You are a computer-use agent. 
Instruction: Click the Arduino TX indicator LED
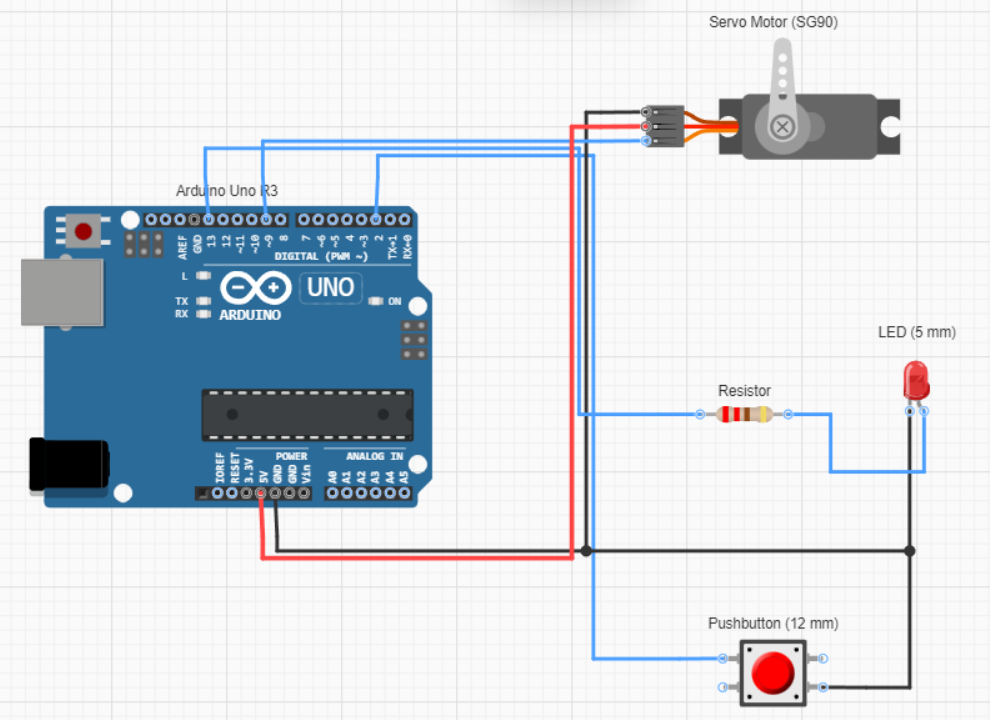click(x=203, y=301)
